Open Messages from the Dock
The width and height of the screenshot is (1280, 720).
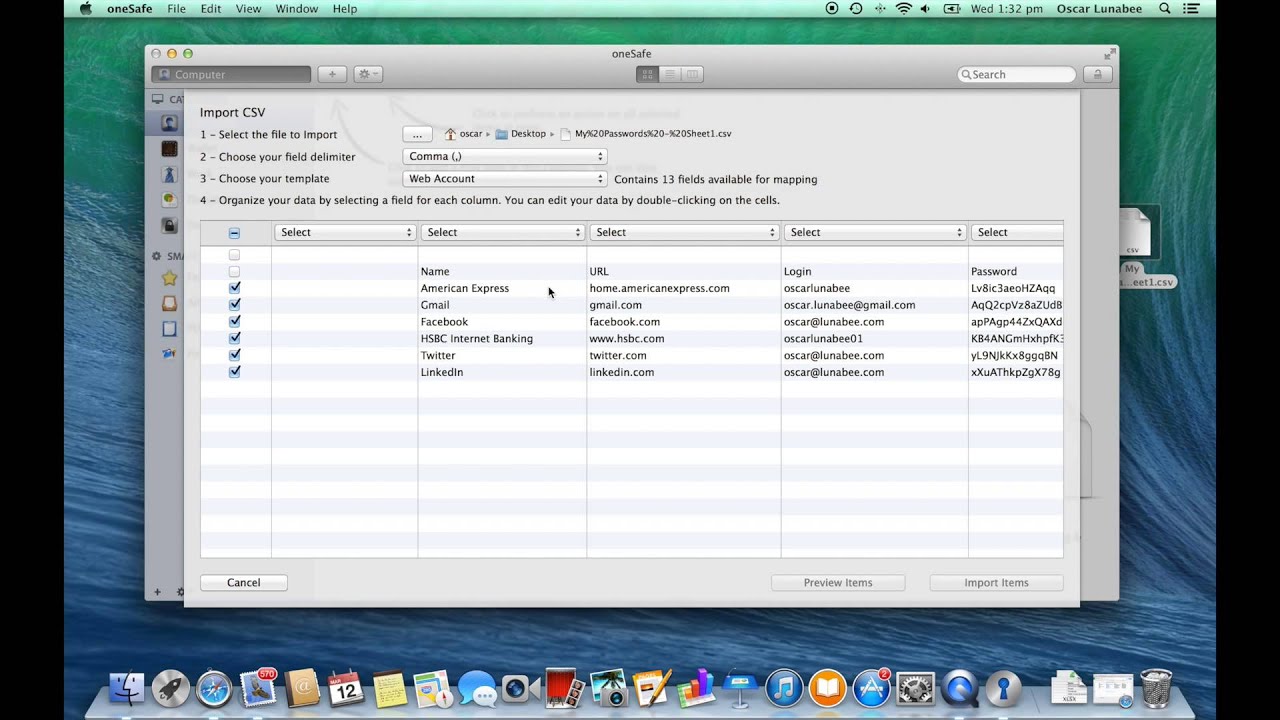pyautogui.click(x=477, y=689)
